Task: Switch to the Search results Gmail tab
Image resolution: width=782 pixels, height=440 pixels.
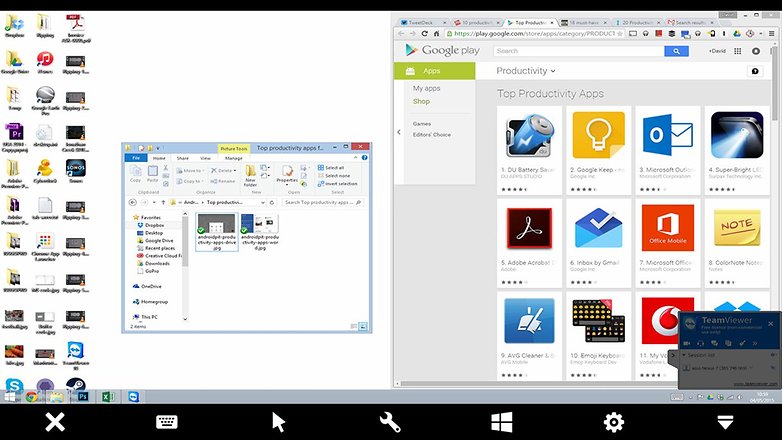Action: click(690, 22)
